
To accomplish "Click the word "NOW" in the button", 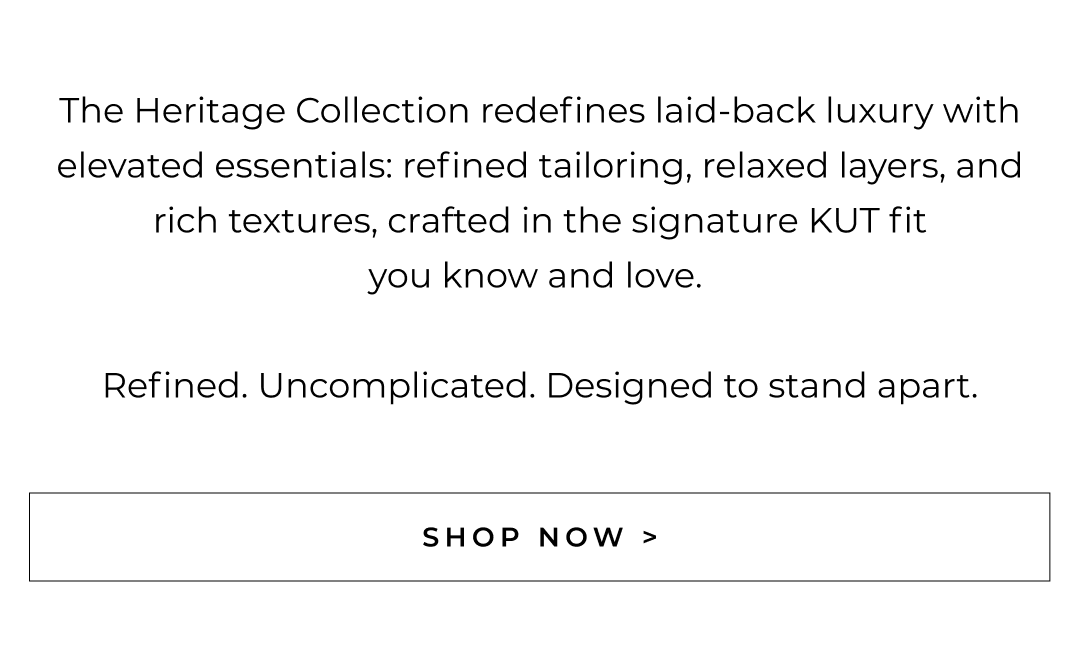I will (x=582, y=538).
